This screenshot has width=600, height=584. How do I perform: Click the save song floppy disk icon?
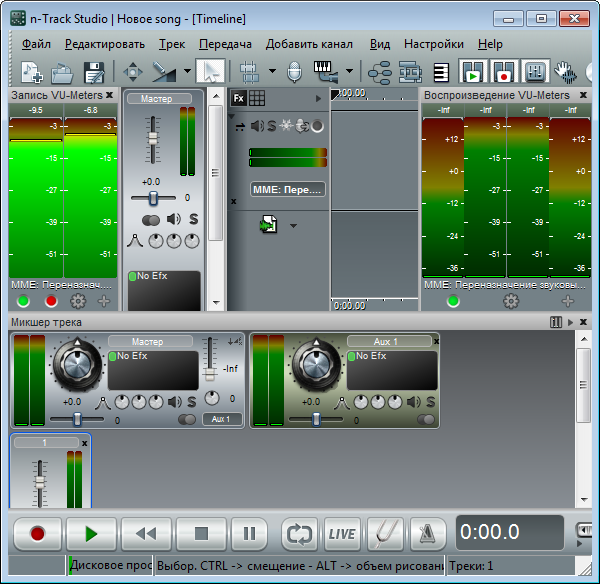pos(94,72)
